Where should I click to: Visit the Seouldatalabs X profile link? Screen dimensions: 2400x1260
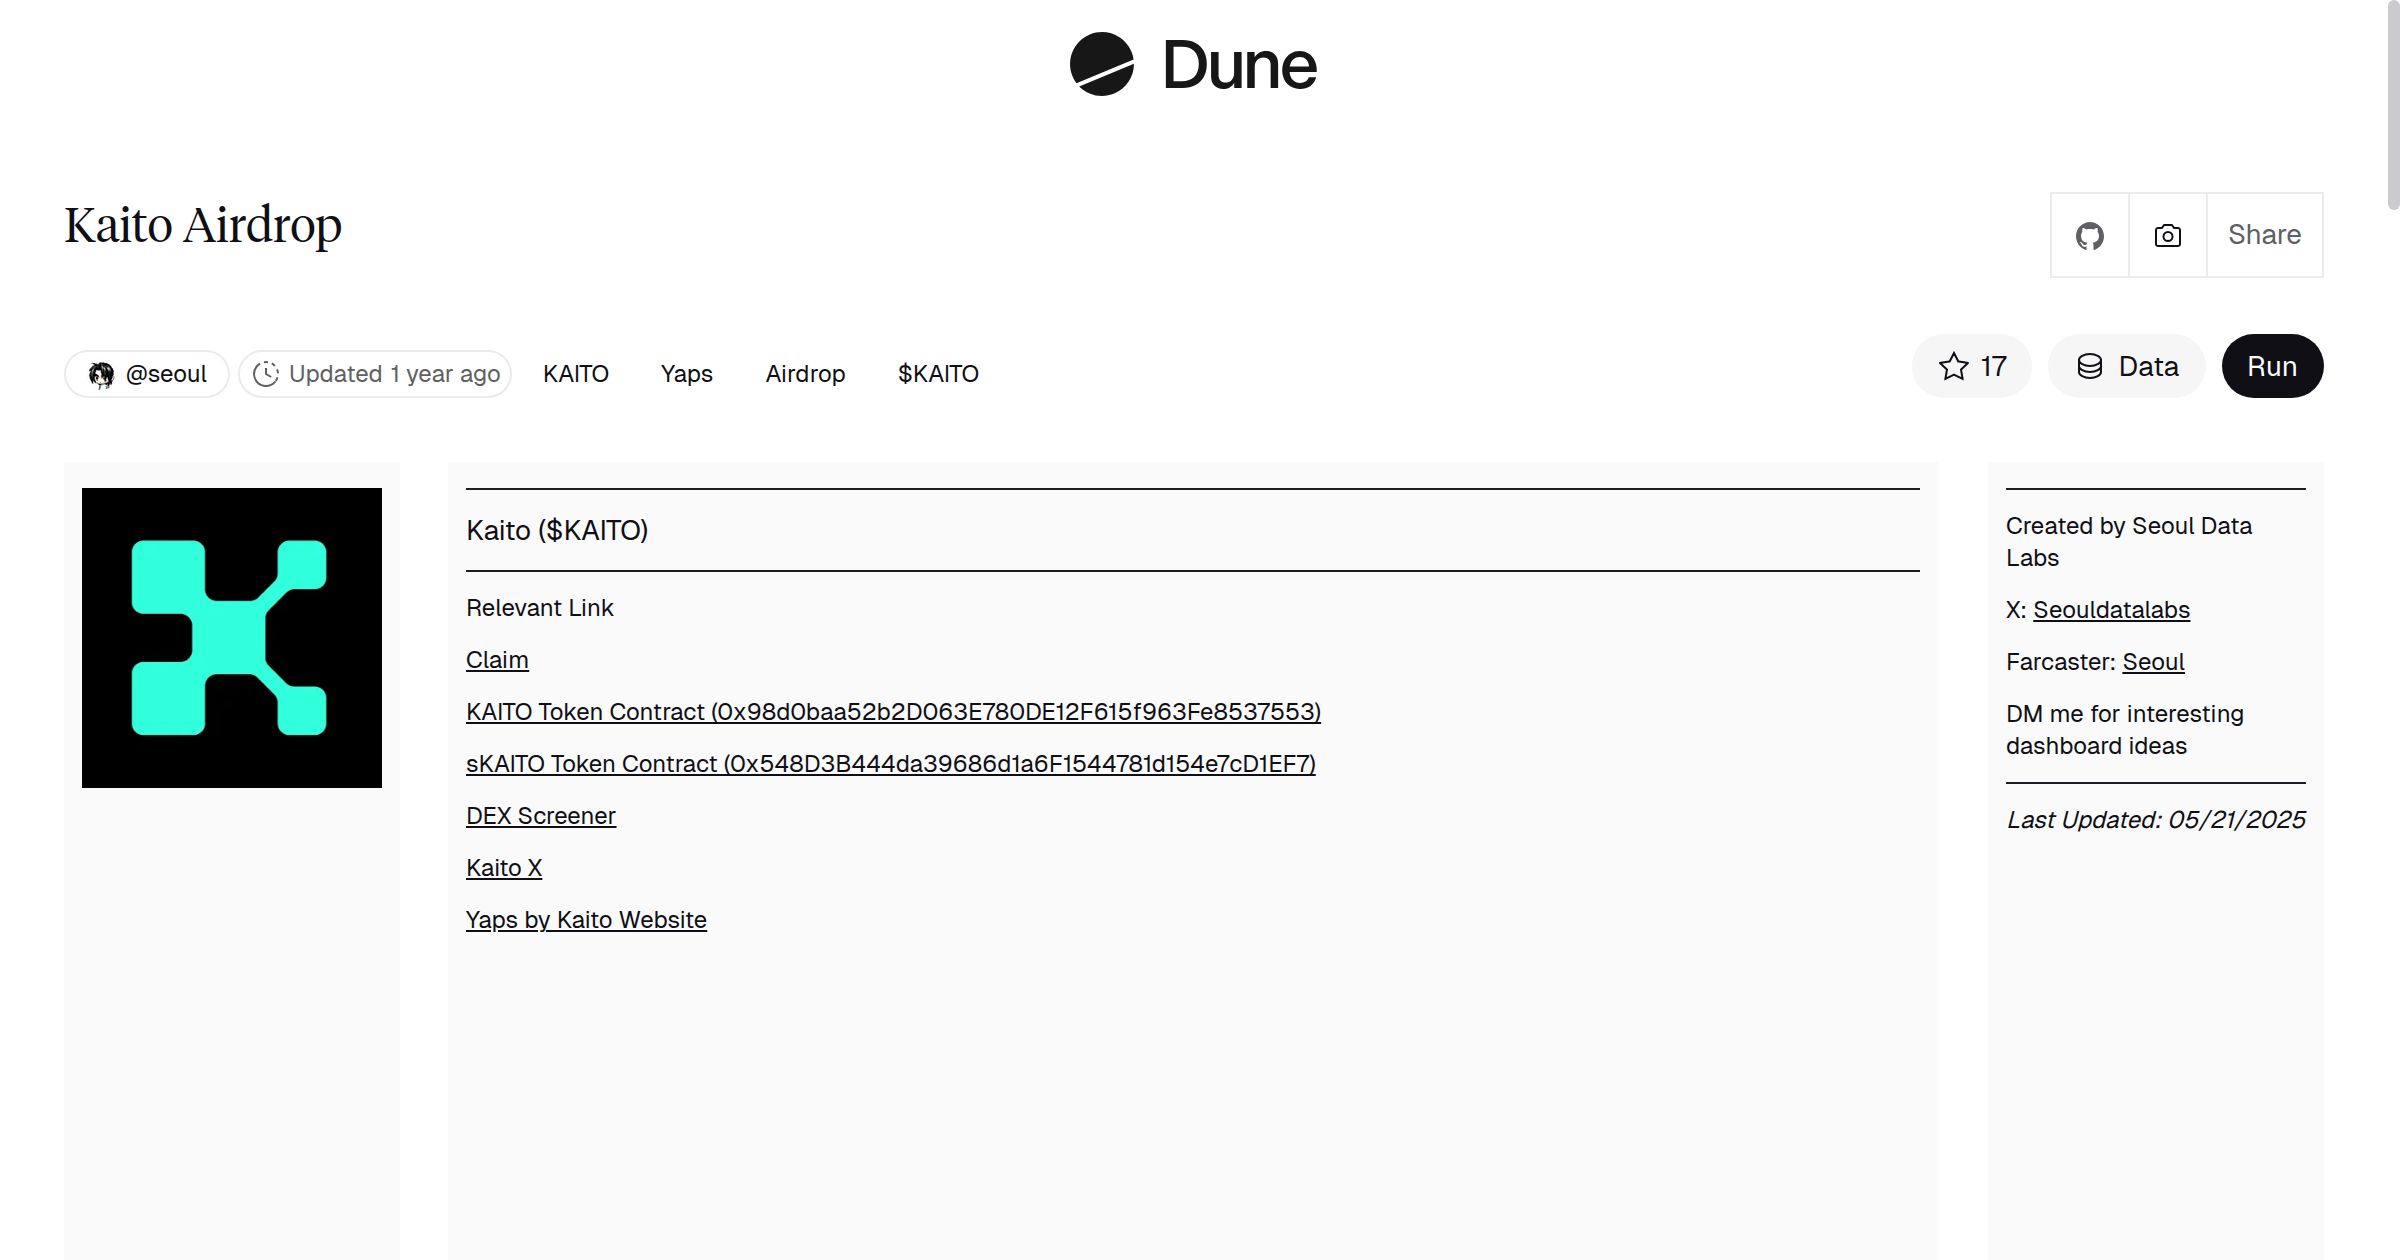tap(2110, 609)
